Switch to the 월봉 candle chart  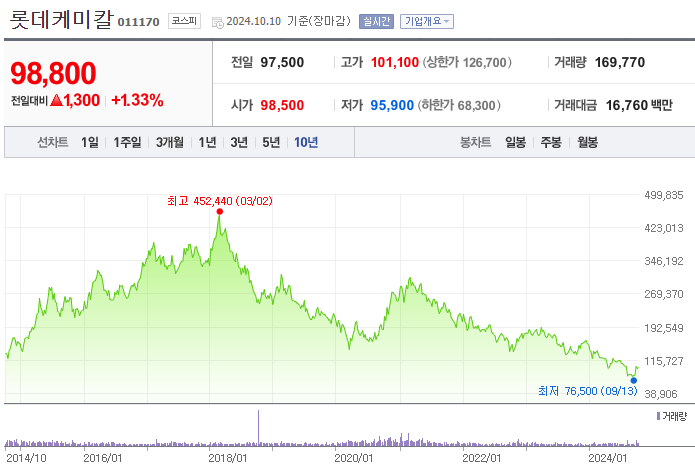pyautogui.click(x=587, y=142)
